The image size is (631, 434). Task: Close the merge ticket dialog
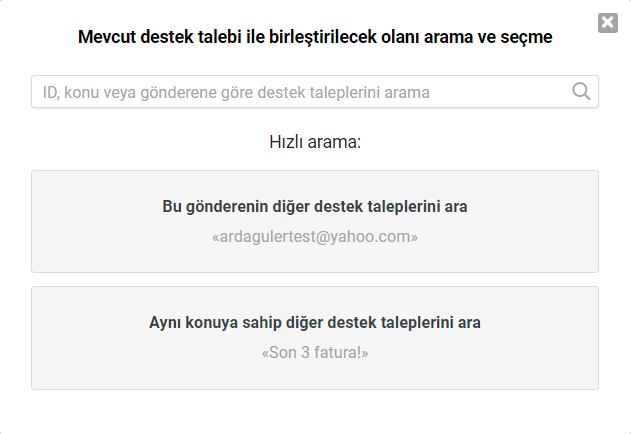pos(608,23)
